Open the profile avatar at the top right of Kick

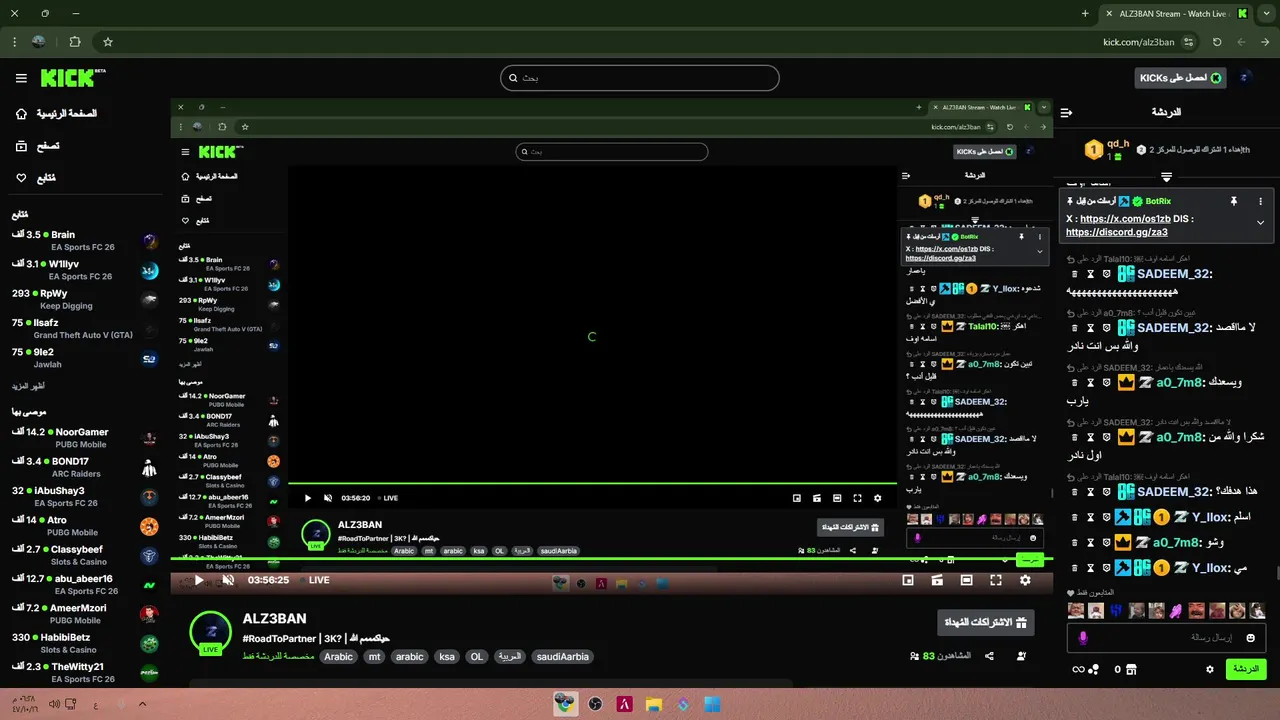point(1245,78)
